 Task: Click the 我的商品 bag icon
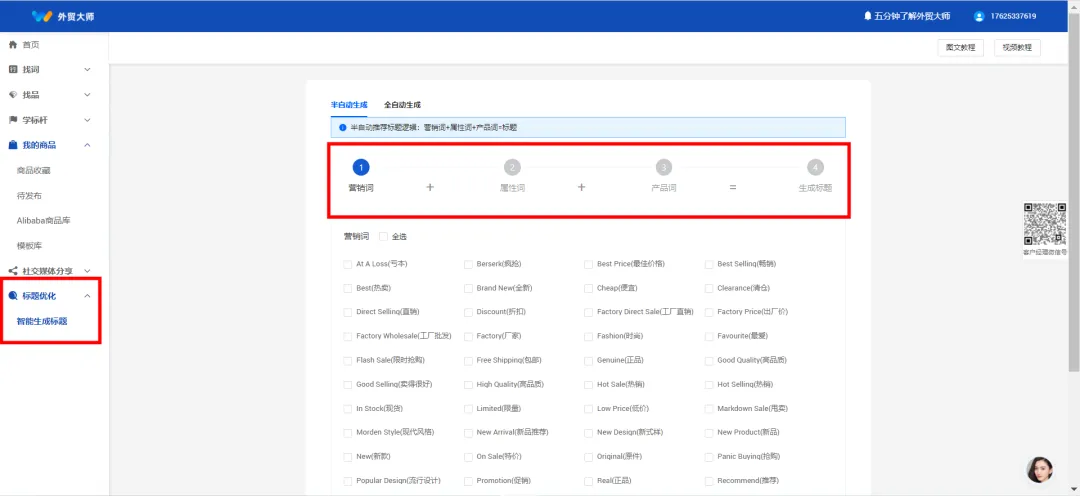coord(12,145)
